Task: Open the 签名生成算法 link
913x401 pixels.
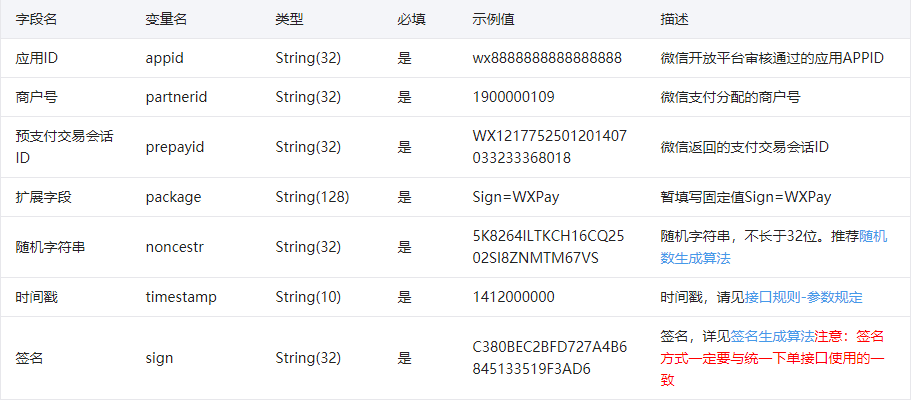Action: pos(772,336)
